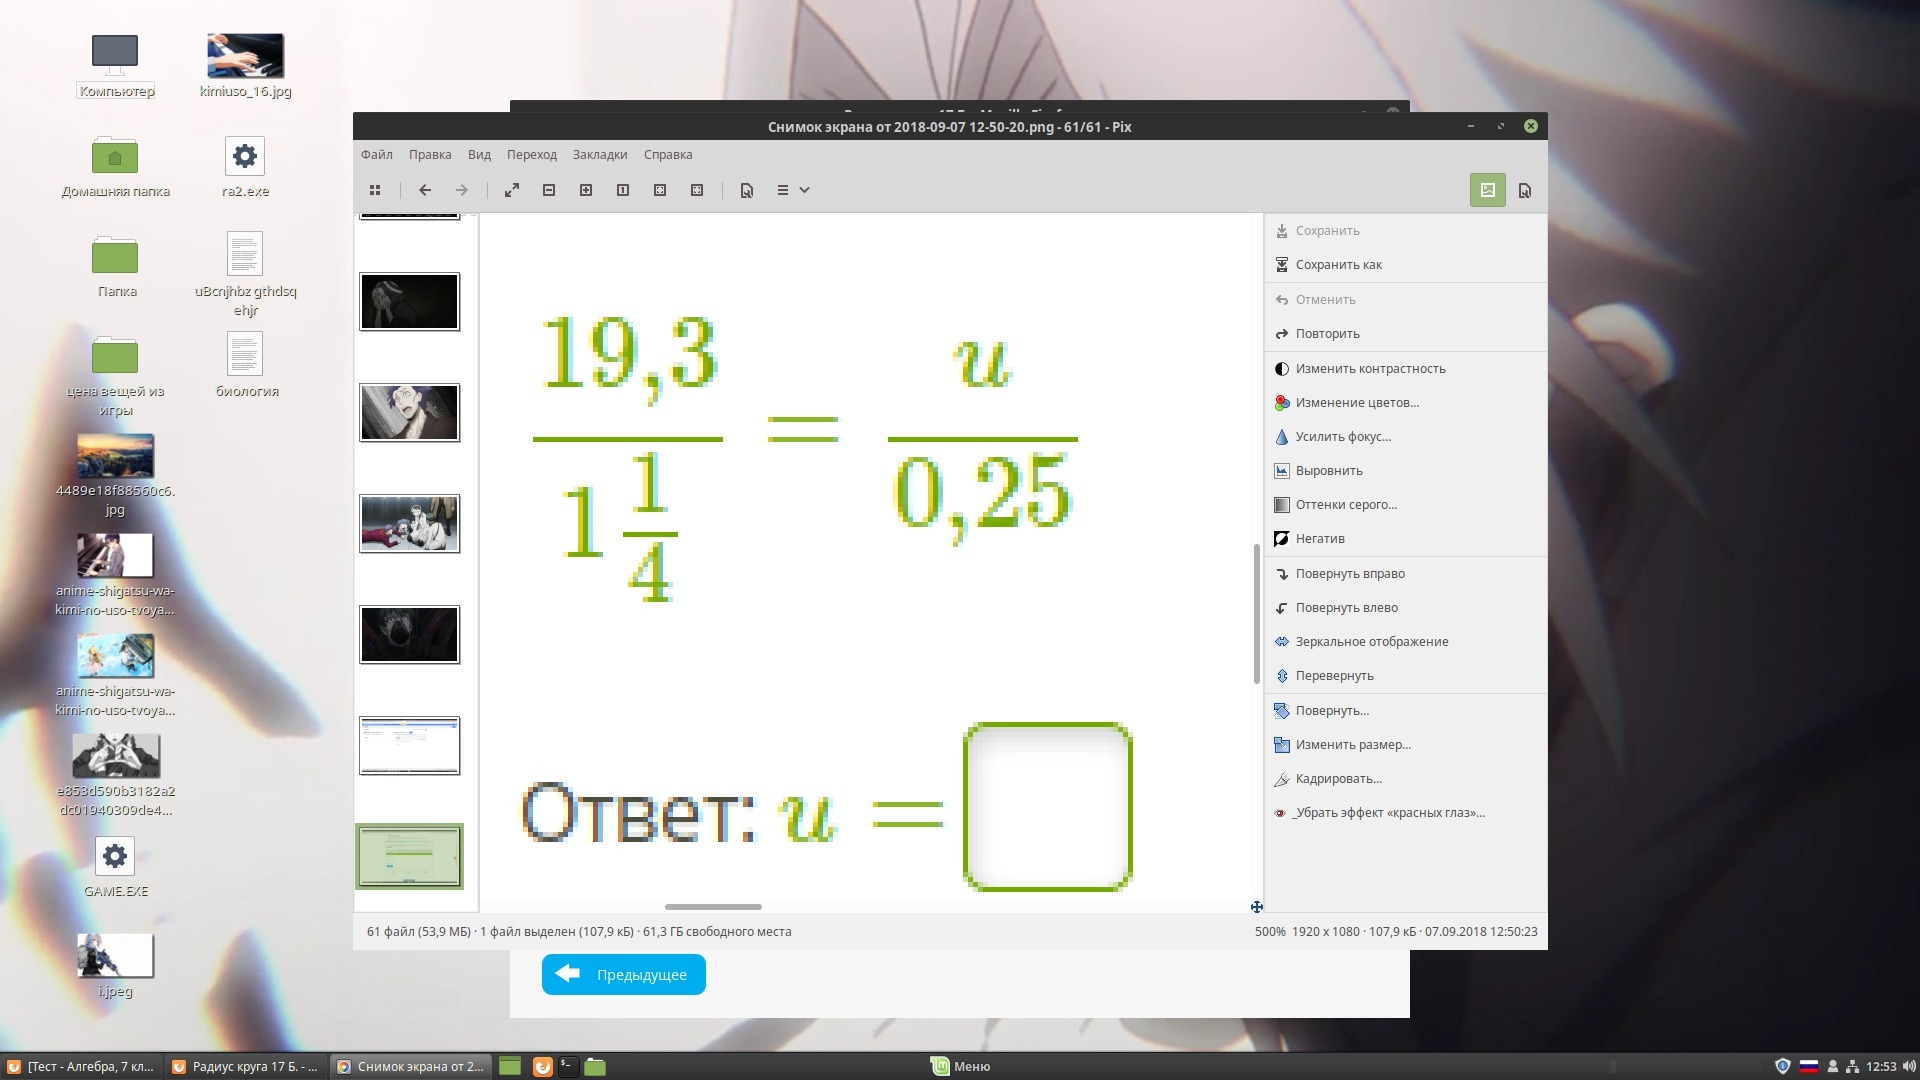This screenshot has width=1920, height=1080.
Task: Open the Закладки menu
Action: (600, 155)
